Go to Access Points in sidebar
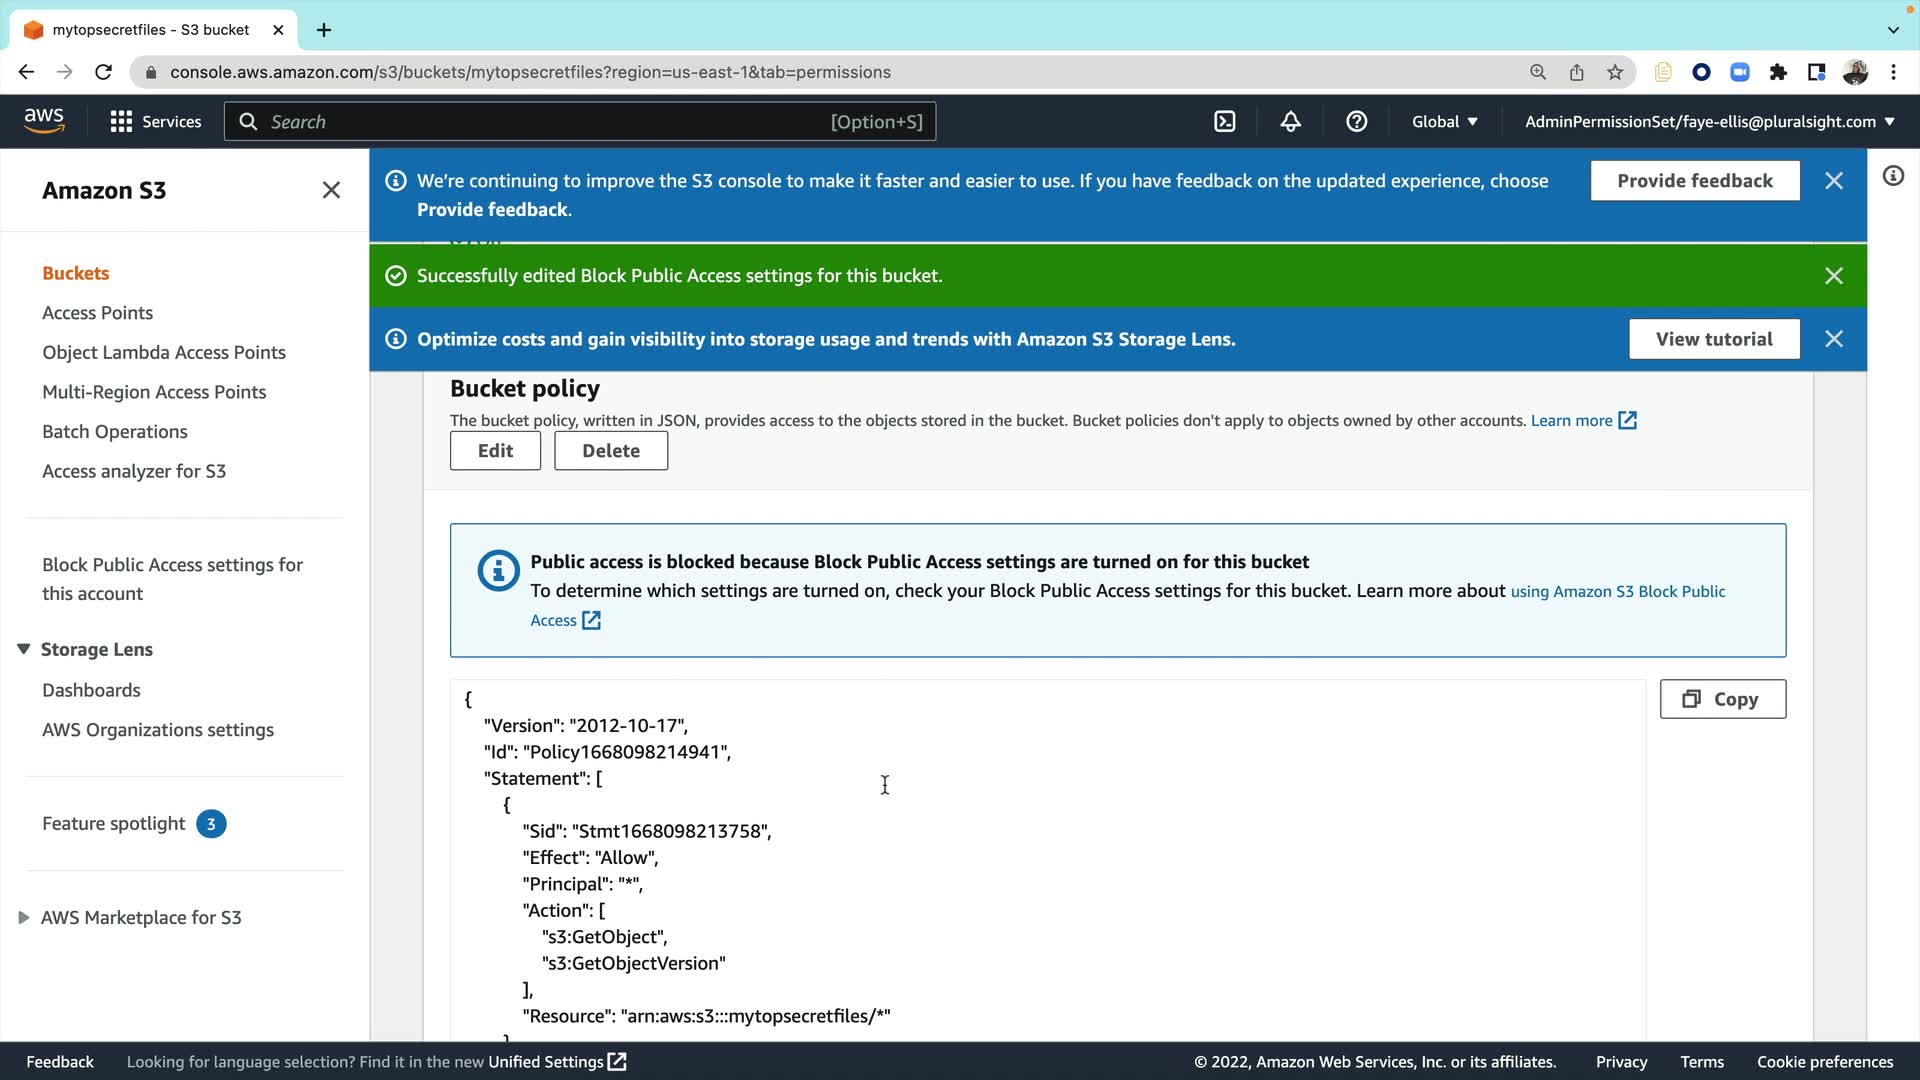 (97, 313)
